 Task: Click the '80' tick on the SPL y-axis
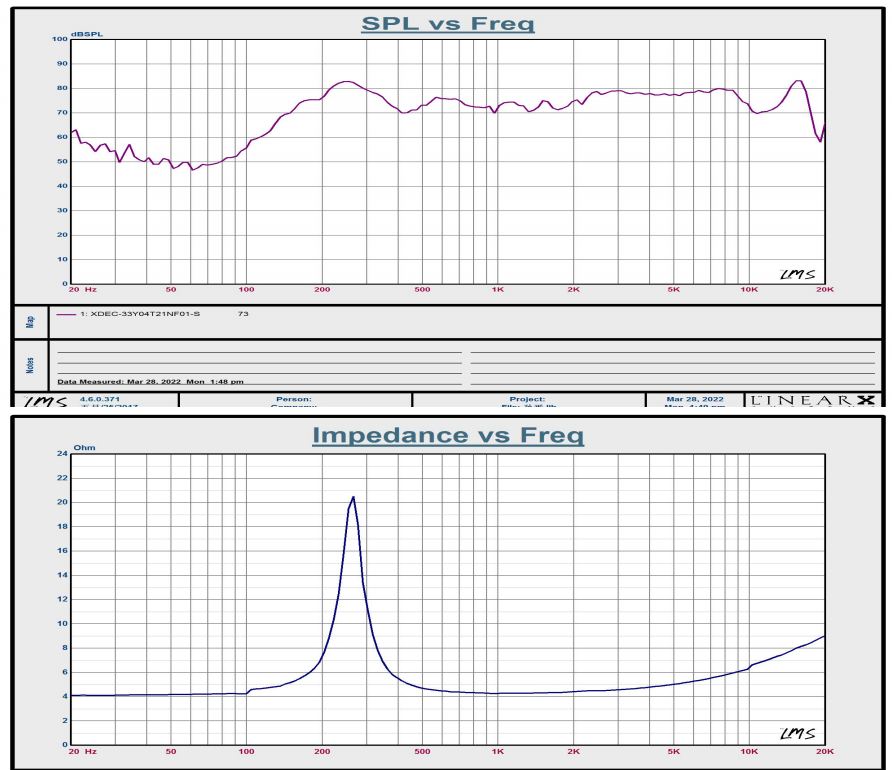[61, 88]
